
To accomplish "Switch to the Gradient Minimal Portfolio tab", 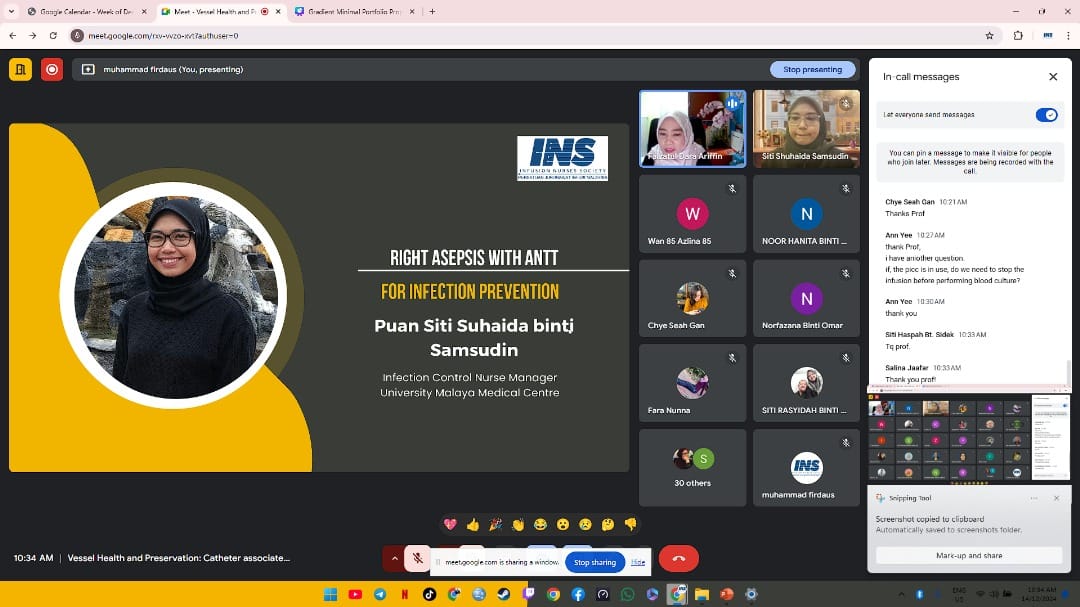I will (x=350, y=12).
